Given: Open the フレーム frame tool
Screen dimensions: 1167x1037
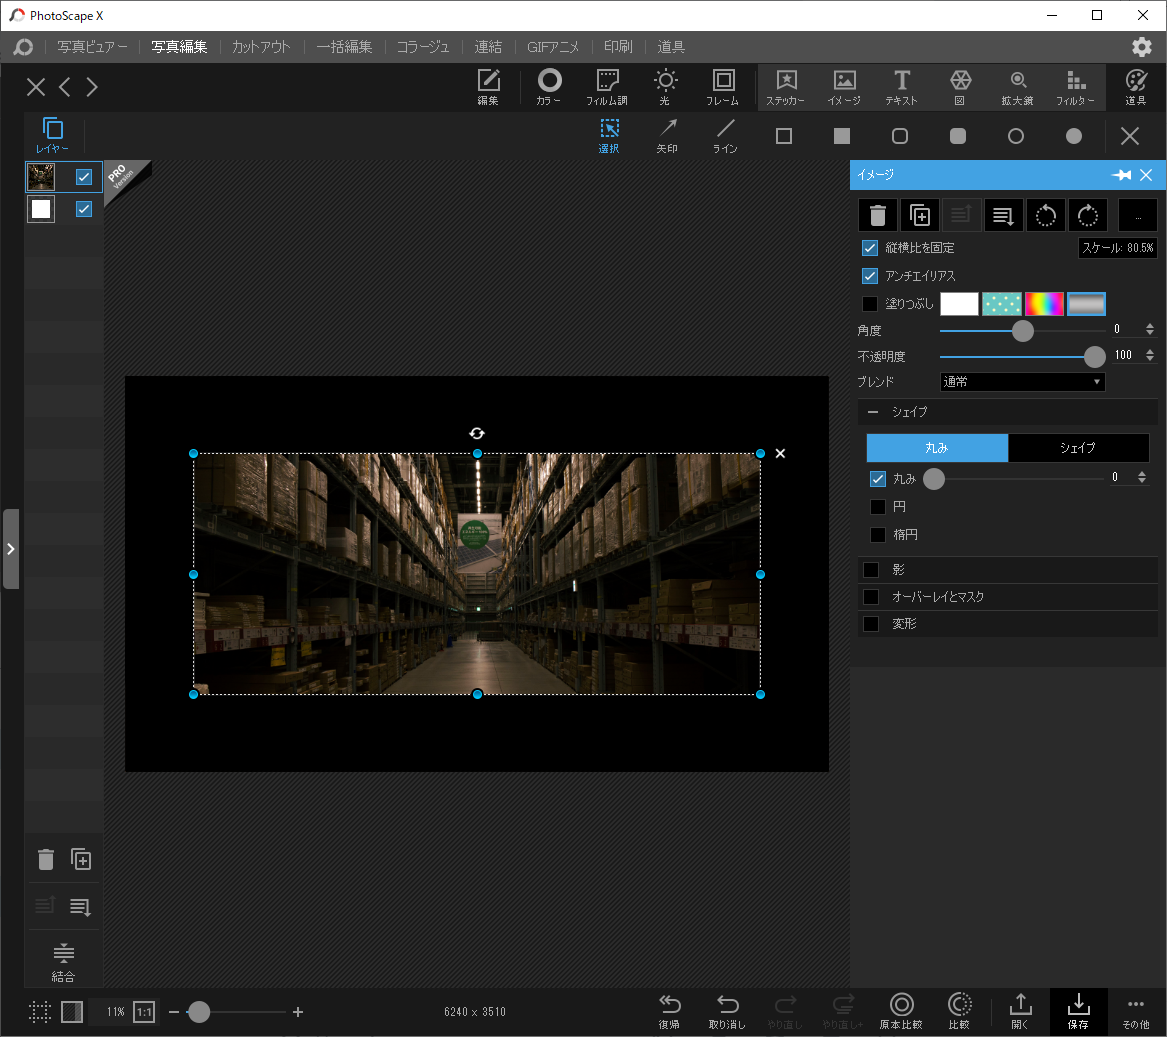Looking at the screenshot, I should [722, 87].
